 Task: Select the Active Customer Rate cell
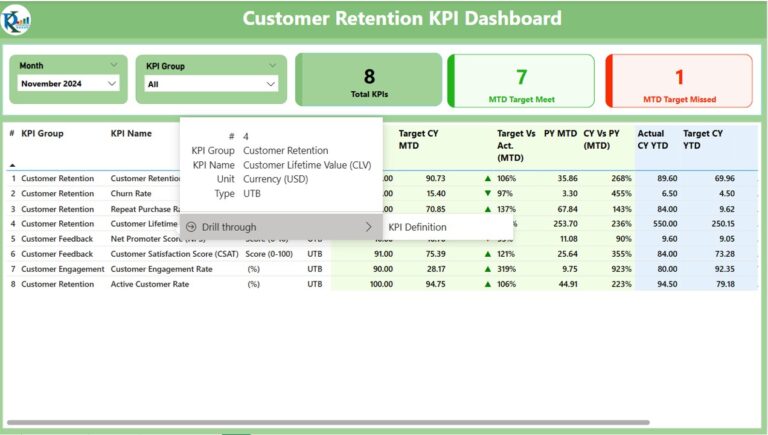(x=149, y=284)
